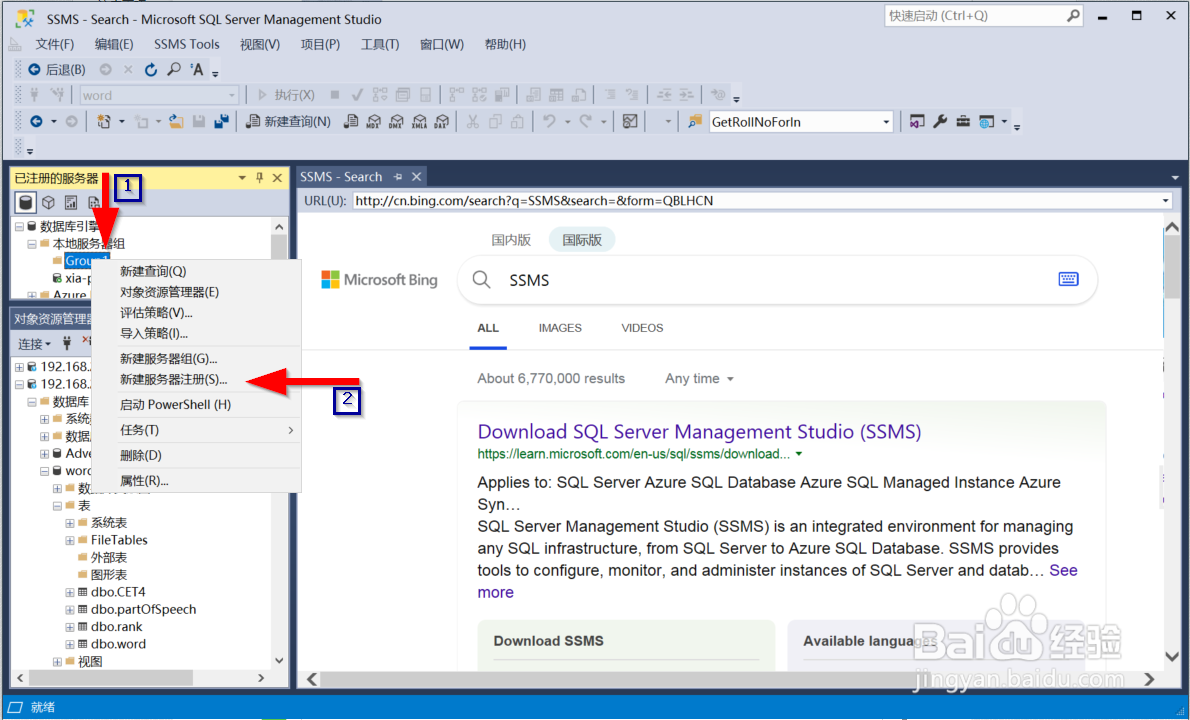Click the Save All disks icon
1190x720 pixels.
(222, 121)
